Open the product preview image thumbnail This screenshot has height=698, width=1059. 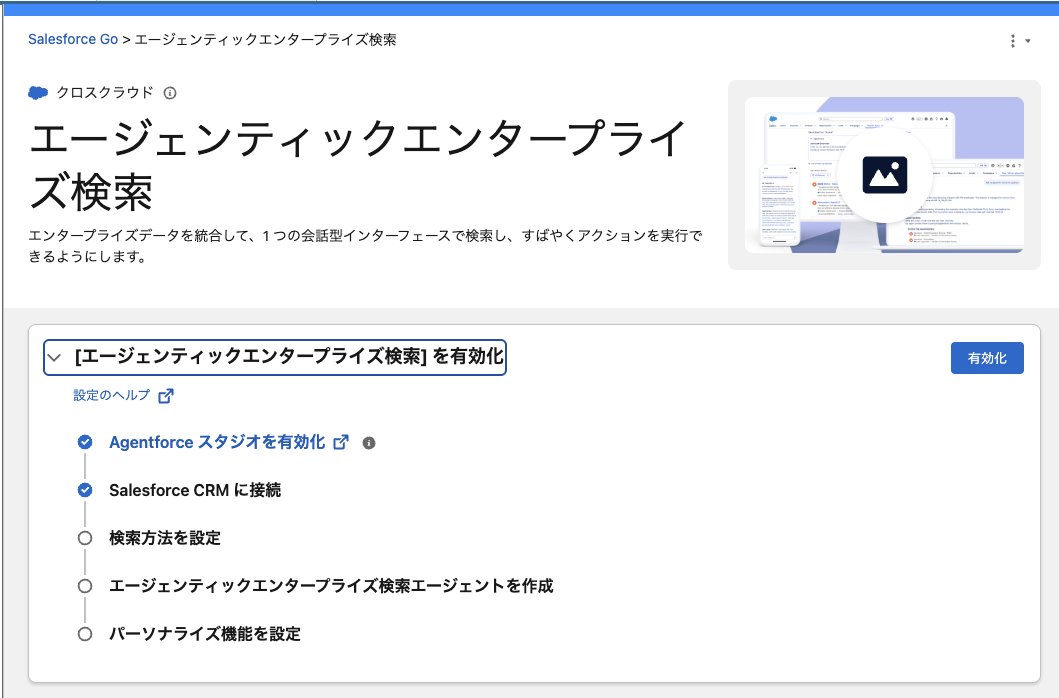884,175
